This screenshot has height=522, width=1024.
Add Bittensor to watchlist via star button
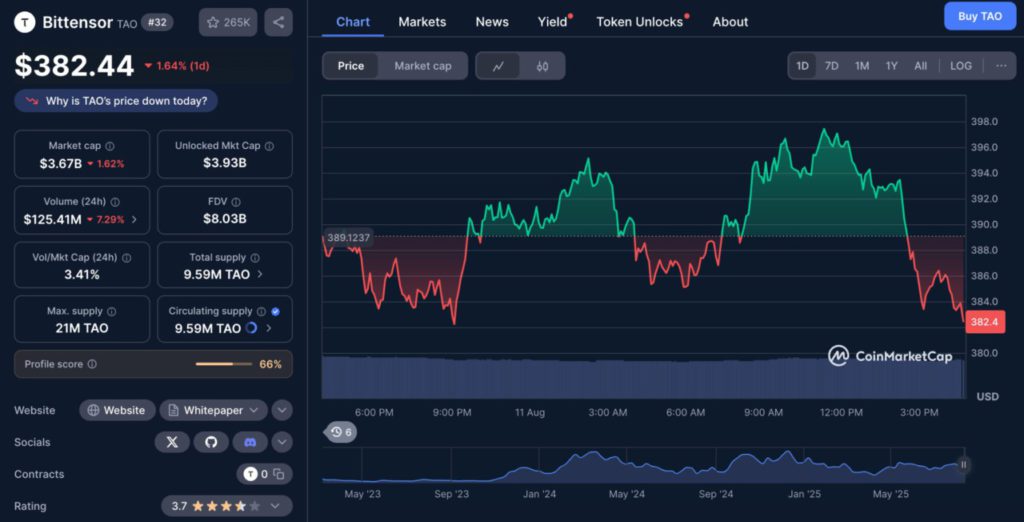[227, 22]
